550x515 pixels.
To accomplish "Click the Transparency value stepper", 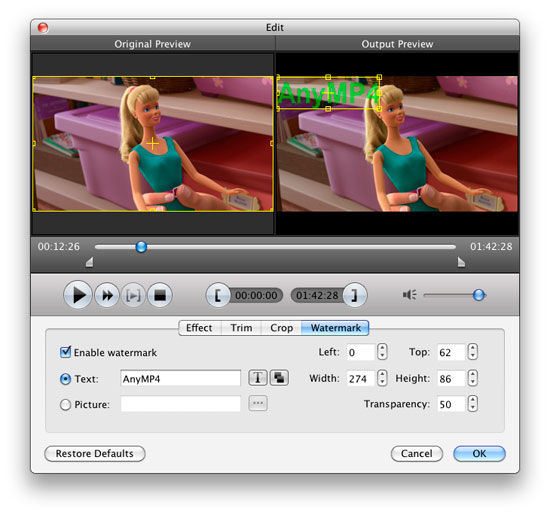I will 472,404.
